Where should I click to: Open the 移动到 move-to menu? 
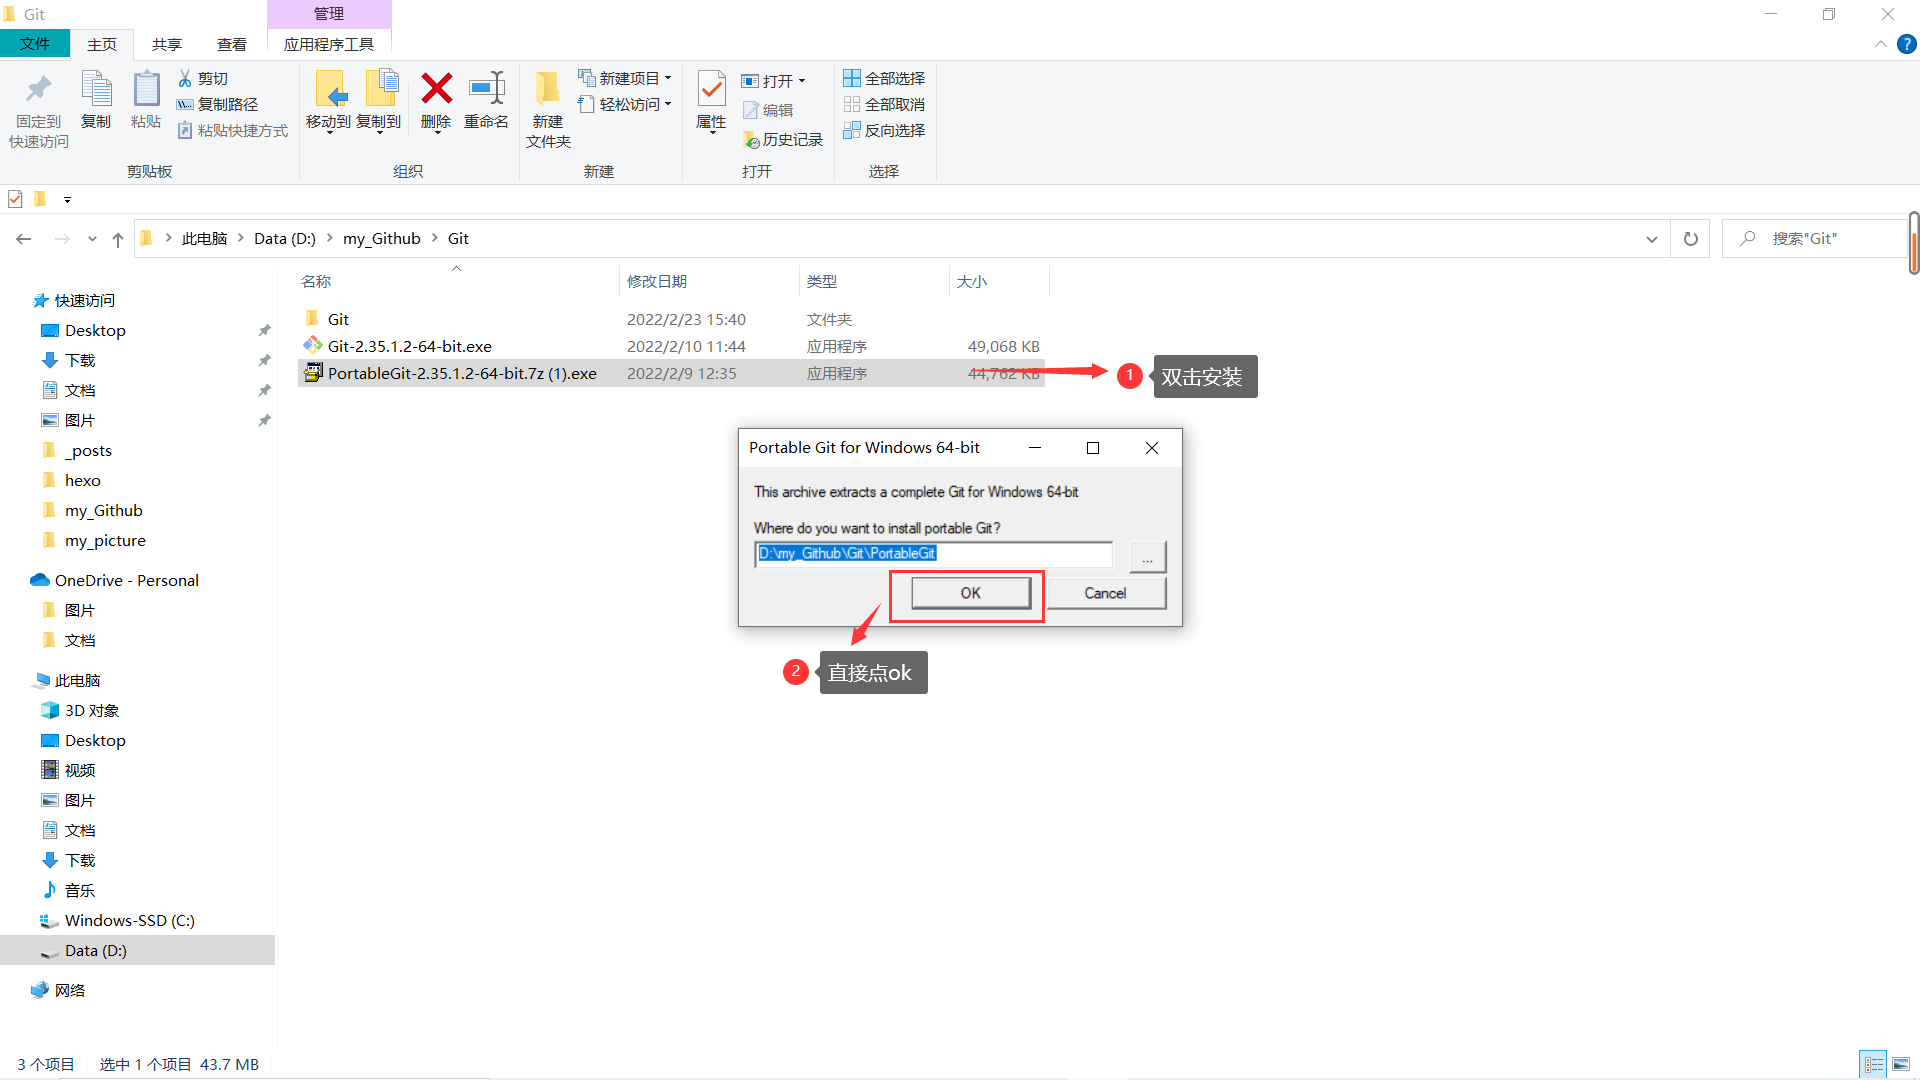[x=329, y=102]
